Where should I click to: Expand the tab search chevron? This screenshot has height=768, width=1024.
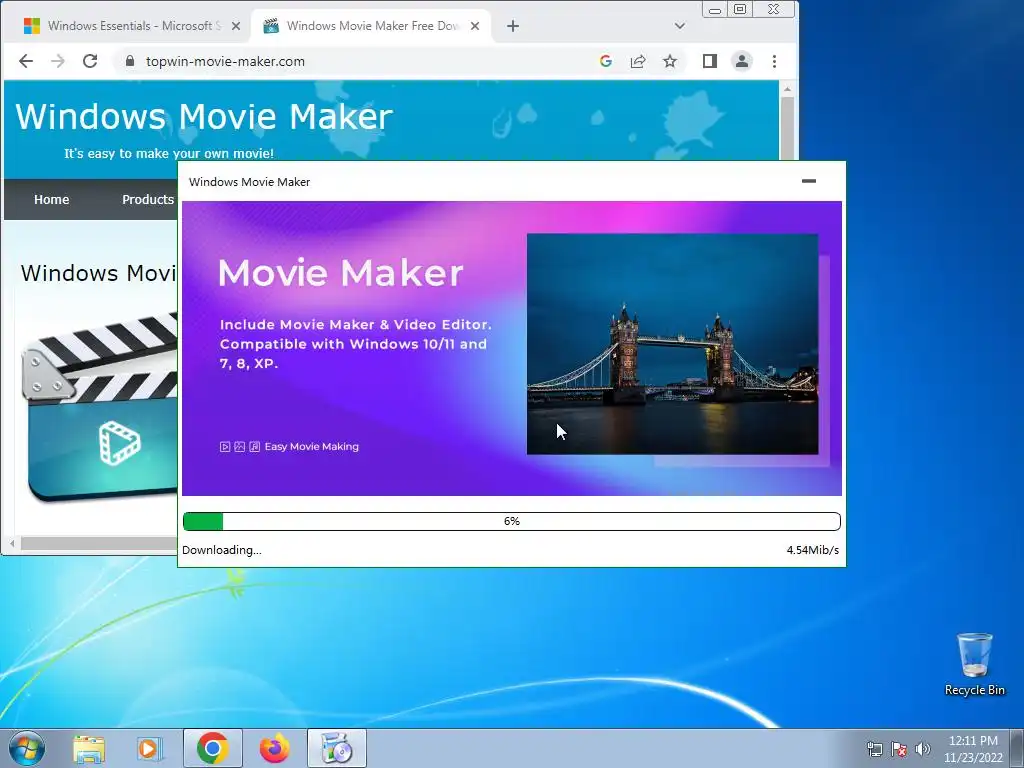tap(680, 26)
